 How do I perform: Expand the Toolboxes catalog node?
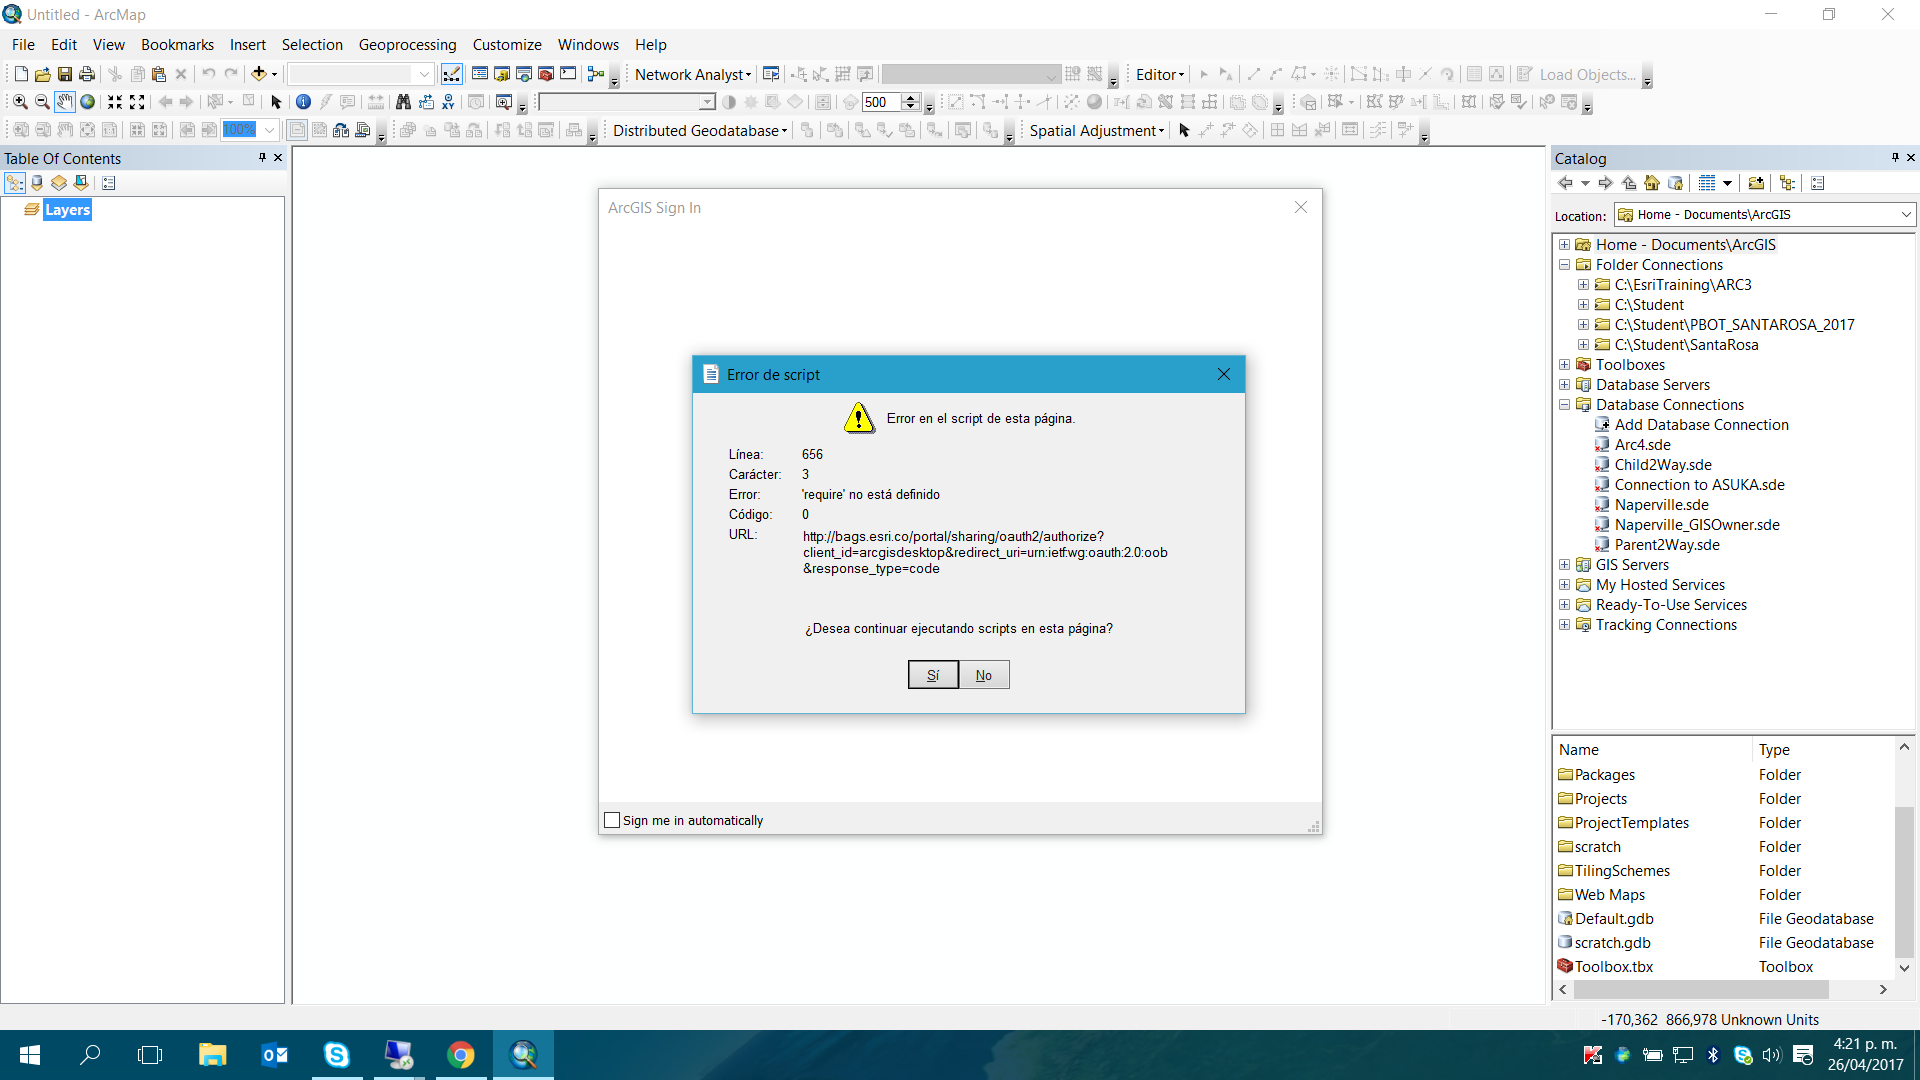pos(1564,365)
